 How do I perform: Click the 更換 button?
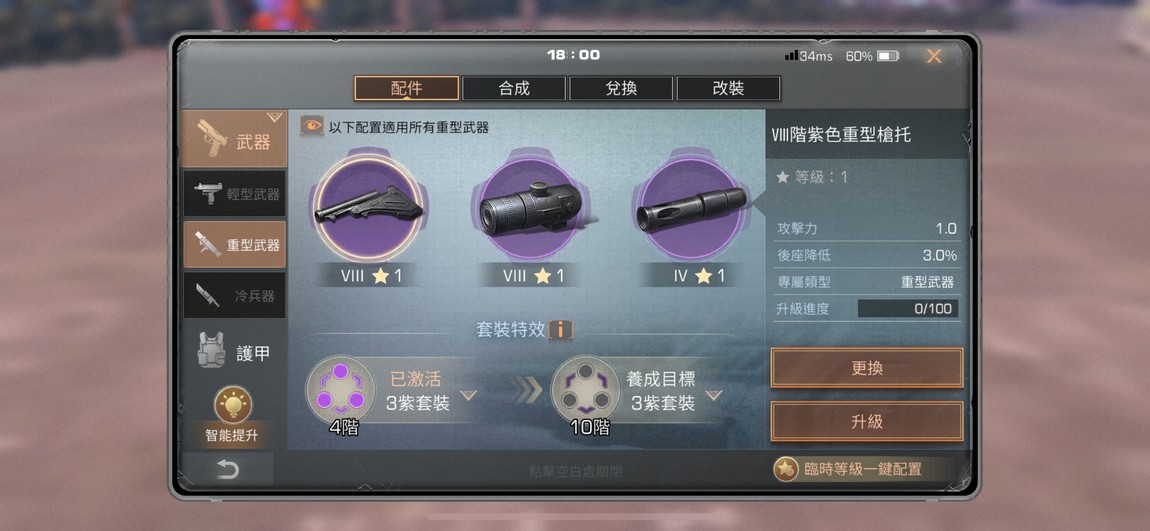pyautogui.click(x=866, y=368)
